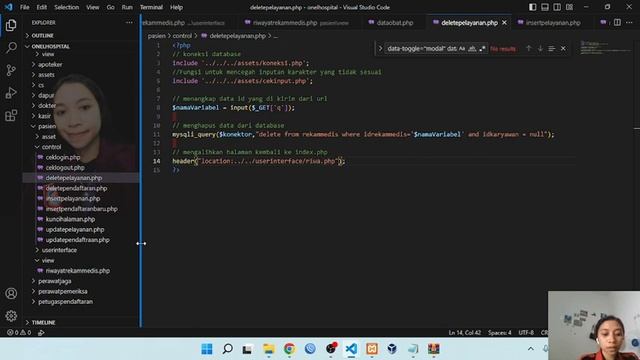Screen dimensions: 640x360
Task: Open the Extensions view
Action: coord(11,116)
